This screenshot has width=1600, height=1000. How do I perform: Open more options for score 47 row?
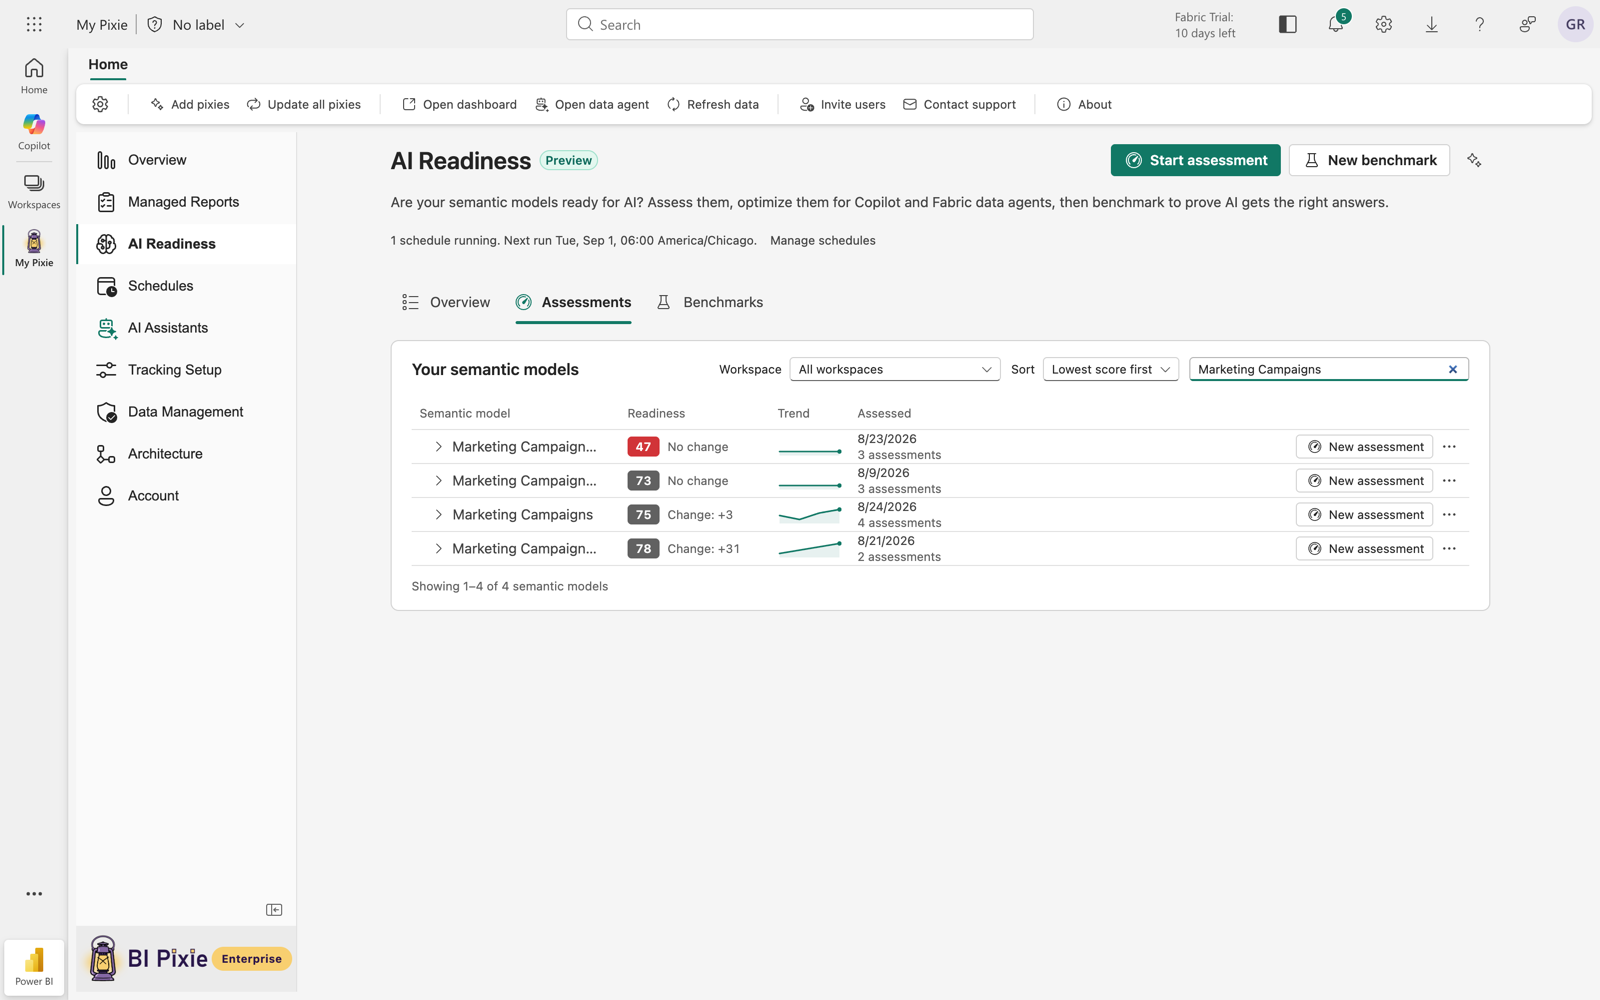pos(1450,447)
